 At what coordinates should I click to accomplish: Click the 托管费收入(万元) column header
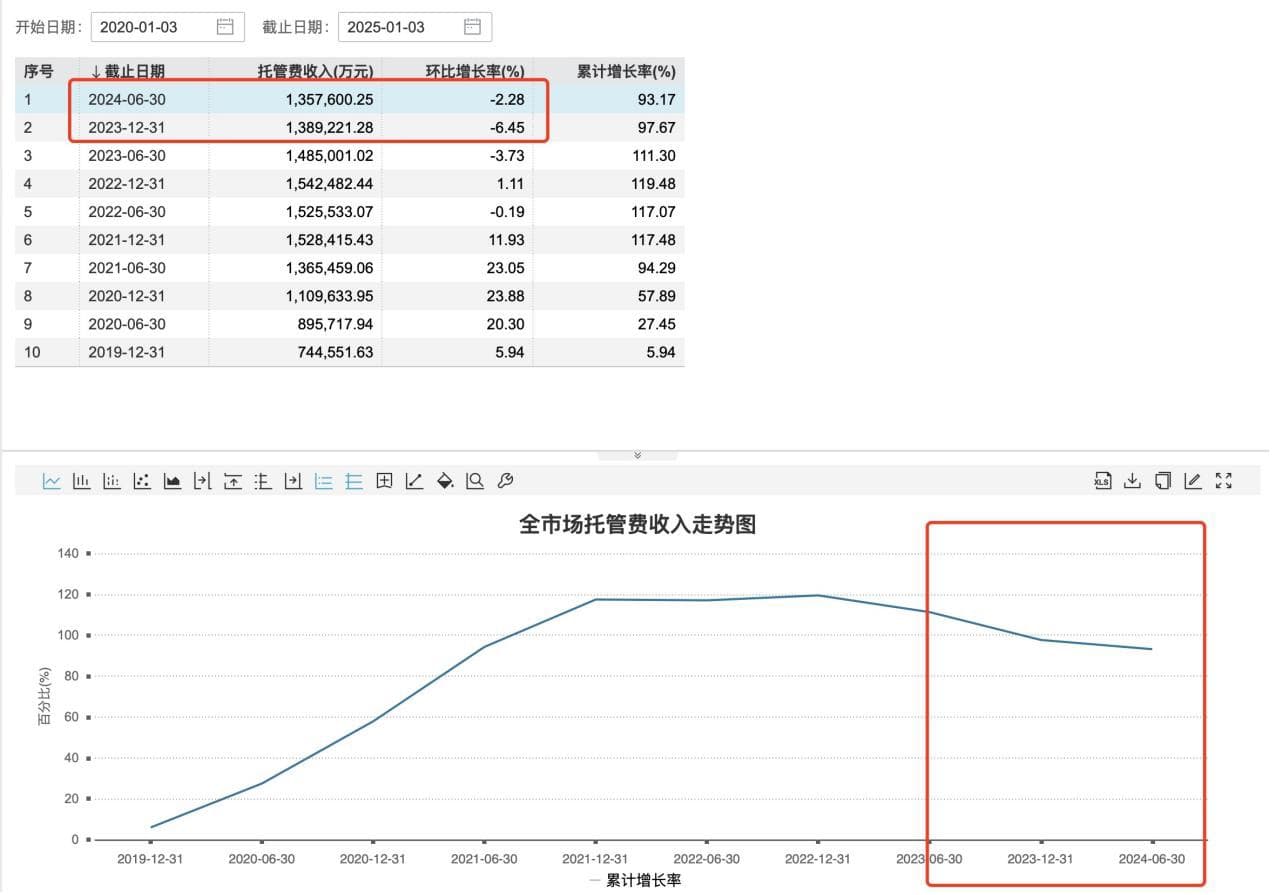(315, 72)
